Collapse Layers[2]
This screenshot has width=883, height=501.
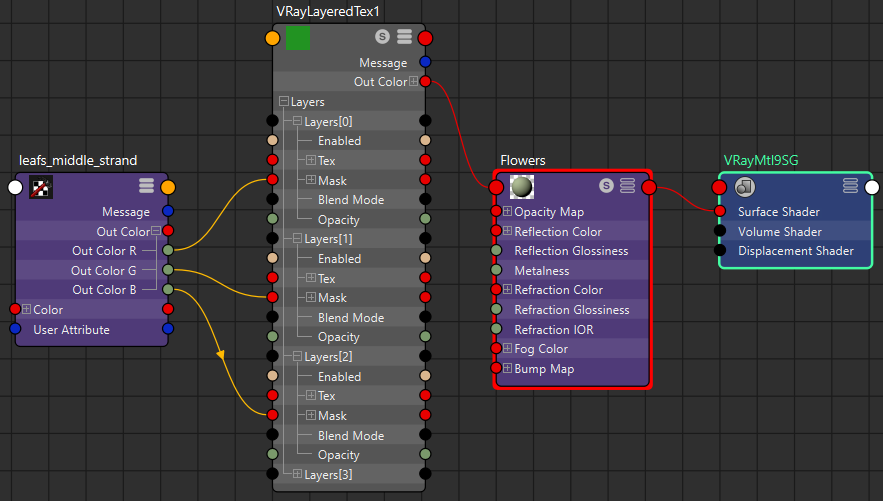point(297,356)
